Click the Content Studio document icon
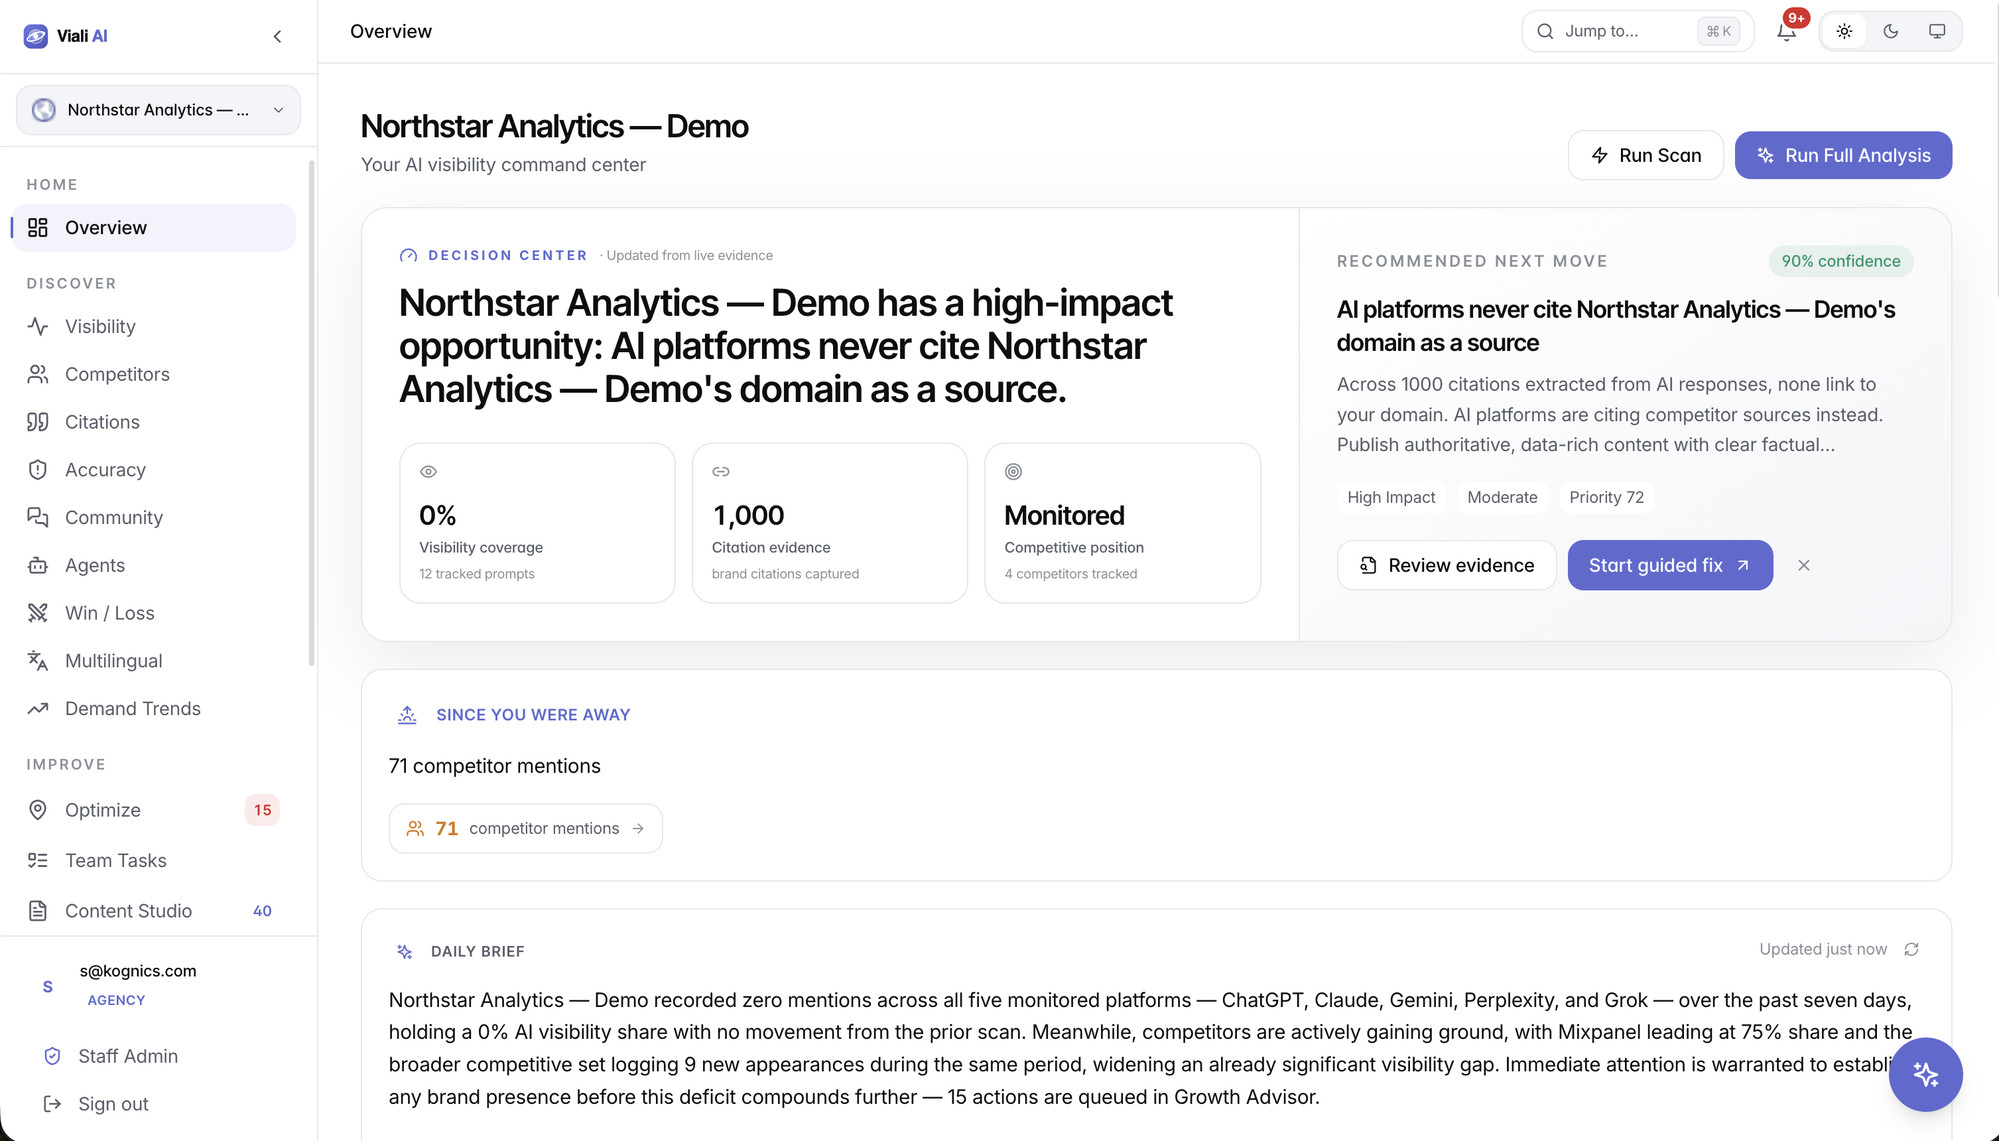Screen dimensions: 1999x1141 click(38, 911)
